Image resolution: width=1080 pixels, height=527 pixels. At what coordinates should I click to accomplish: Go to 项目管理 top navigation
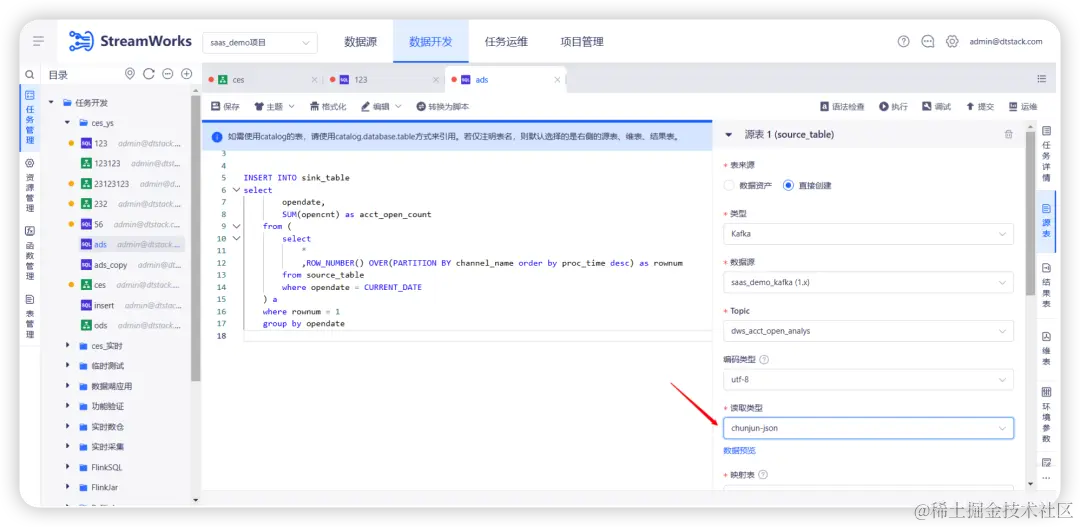point(582,41)
